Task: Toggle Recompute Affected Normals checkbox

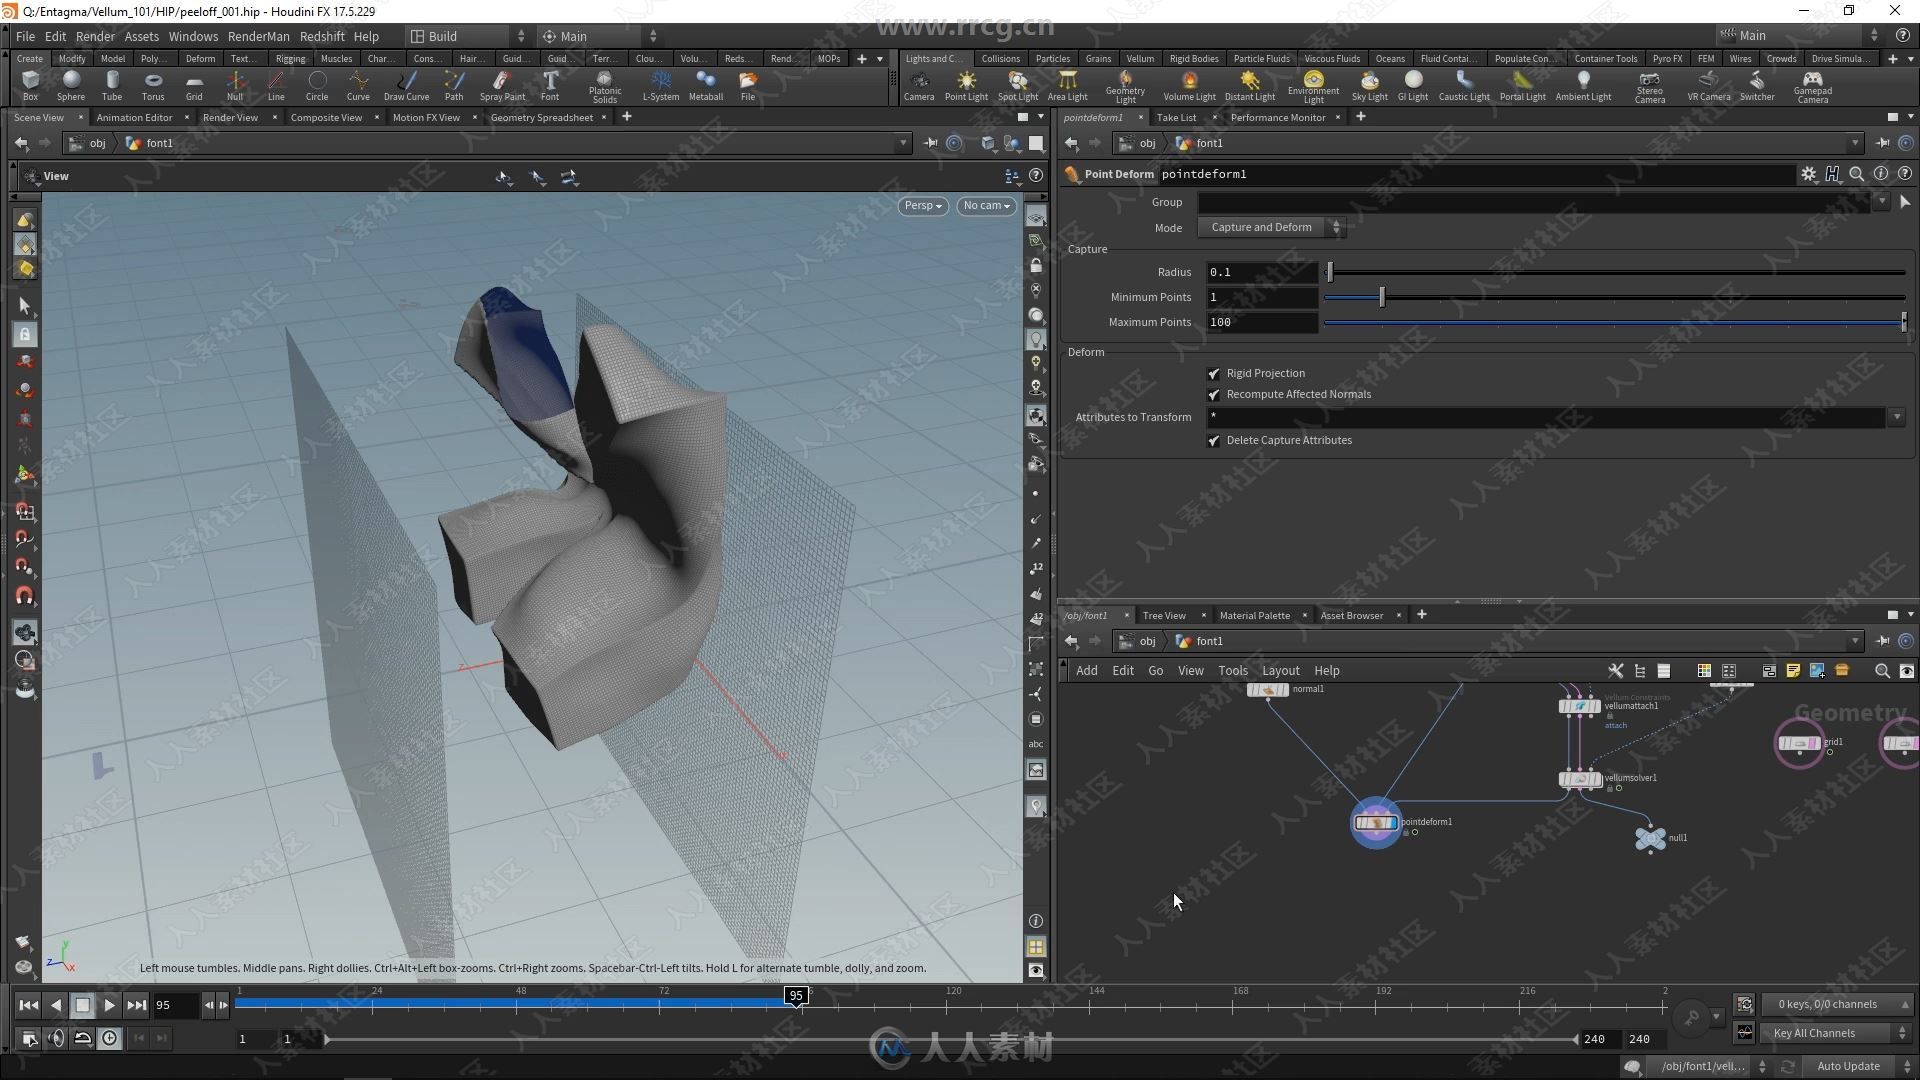Action: (x=1213, y=393)
